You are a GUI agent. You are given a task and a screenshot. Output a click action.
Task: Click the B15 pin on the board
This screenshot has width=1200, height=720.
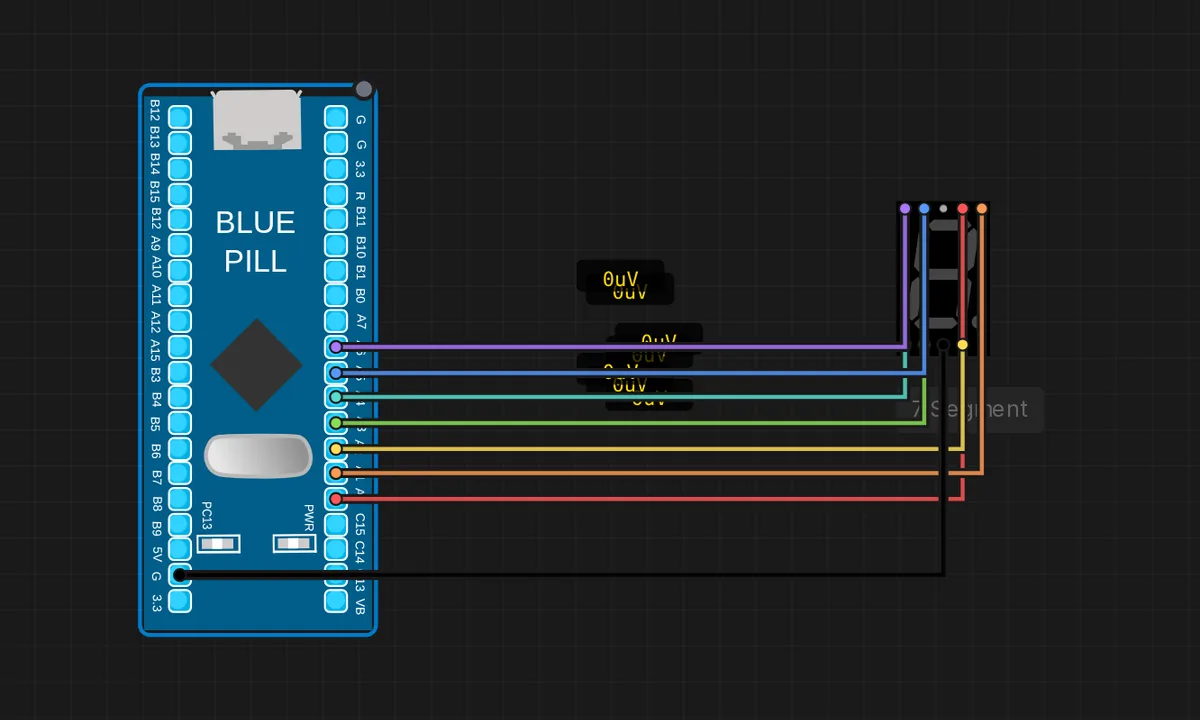pos(180,195)
